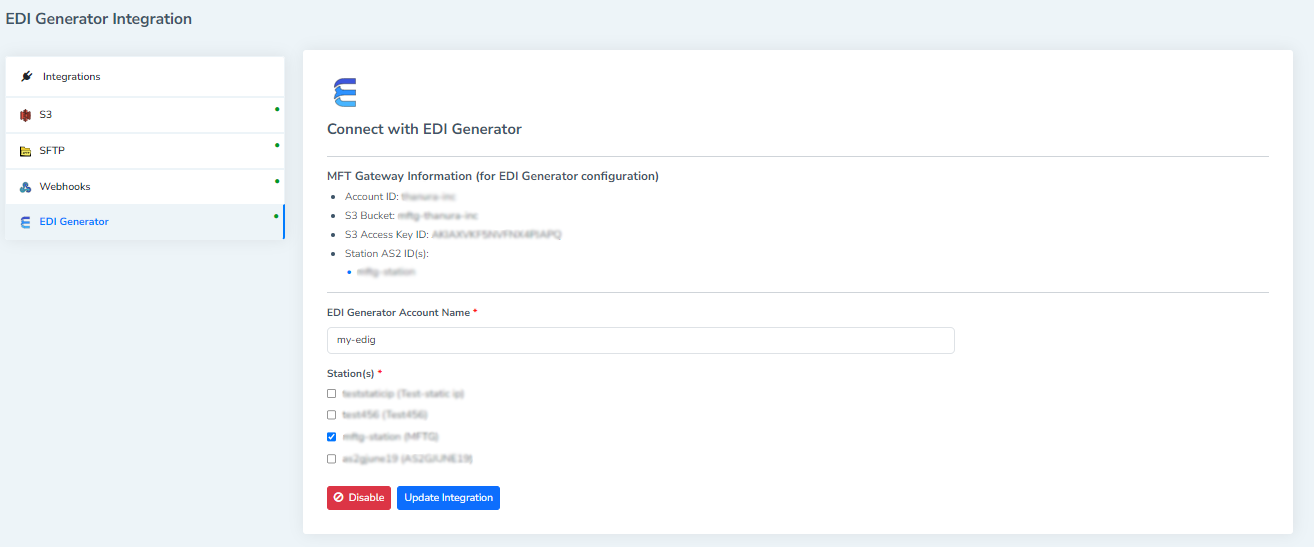Click the Connect with EDI Generator heading
The image size is (1314, 547).
pyautogui.click(x=424, y=129)
